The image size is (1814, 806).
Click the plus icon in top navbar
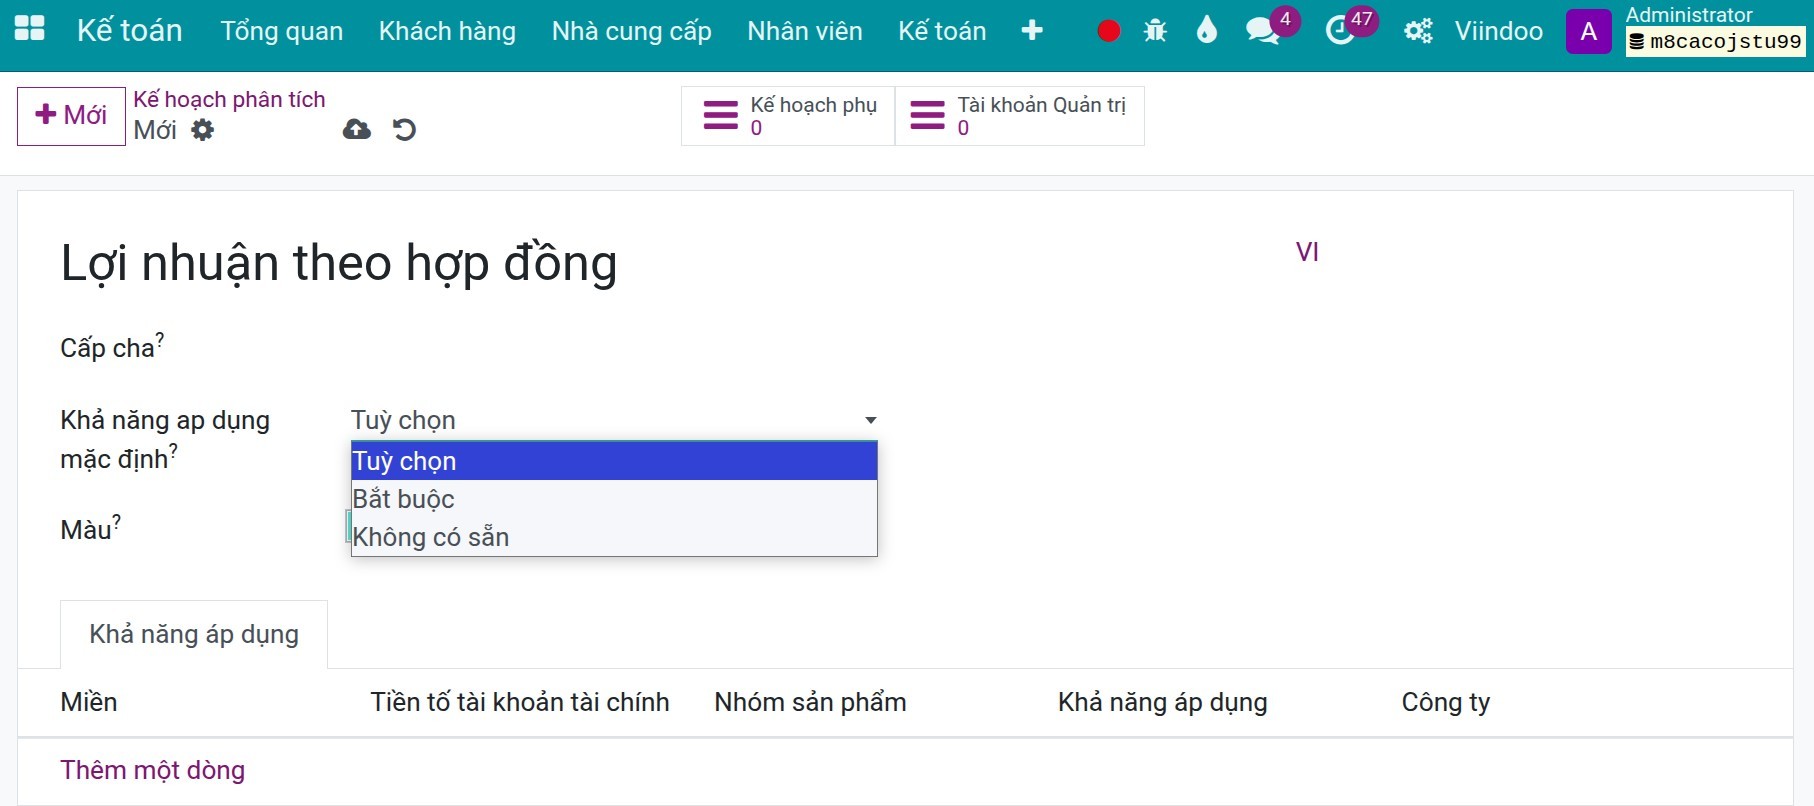coord(1032,31)
